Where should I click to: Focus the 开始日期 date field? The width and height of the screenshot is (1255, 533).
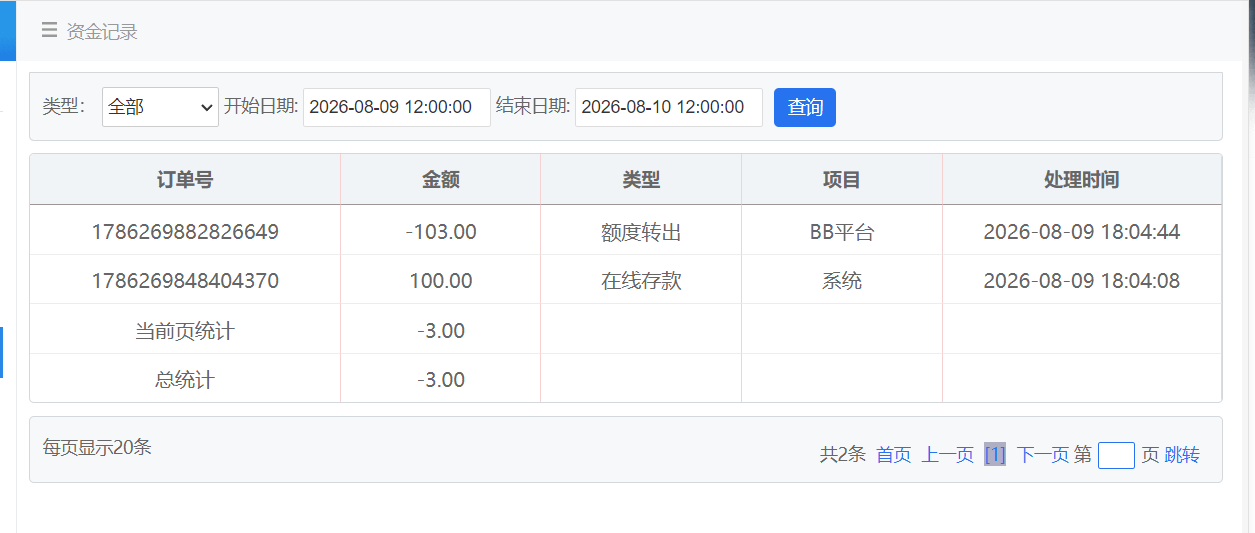pyautogui.click(x=397, y=107)
